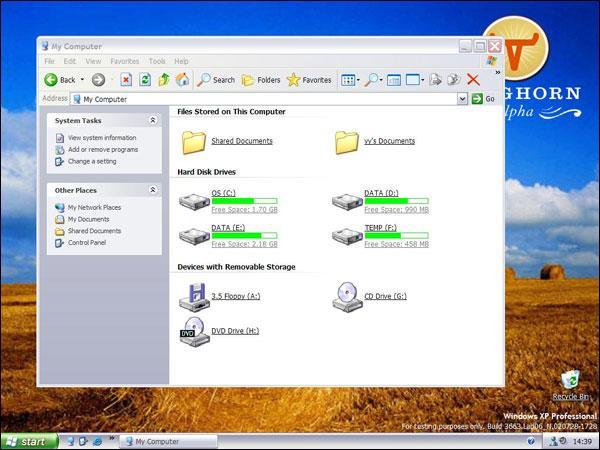Click the taskbar clock showing 14:39

click(581, 442)
